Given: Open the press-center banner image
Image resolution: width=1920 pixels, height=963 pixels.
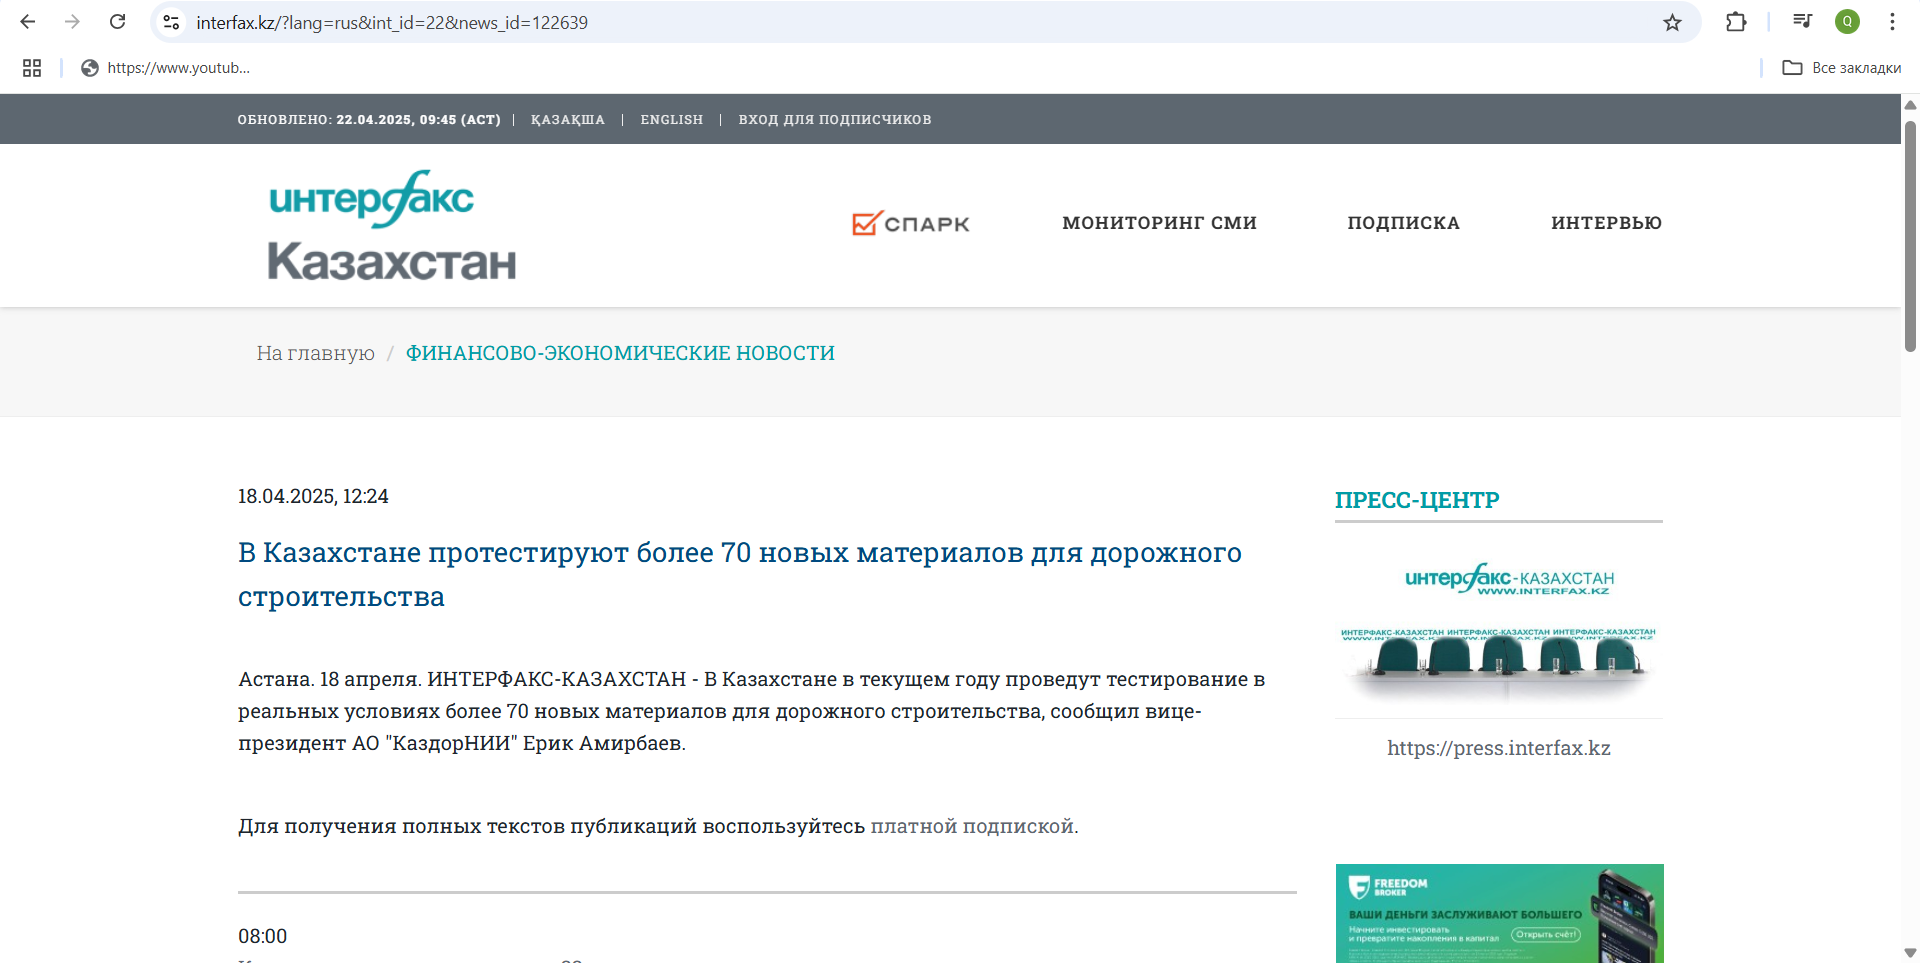Looking at the screenshot, I should tap(1499, 628).
